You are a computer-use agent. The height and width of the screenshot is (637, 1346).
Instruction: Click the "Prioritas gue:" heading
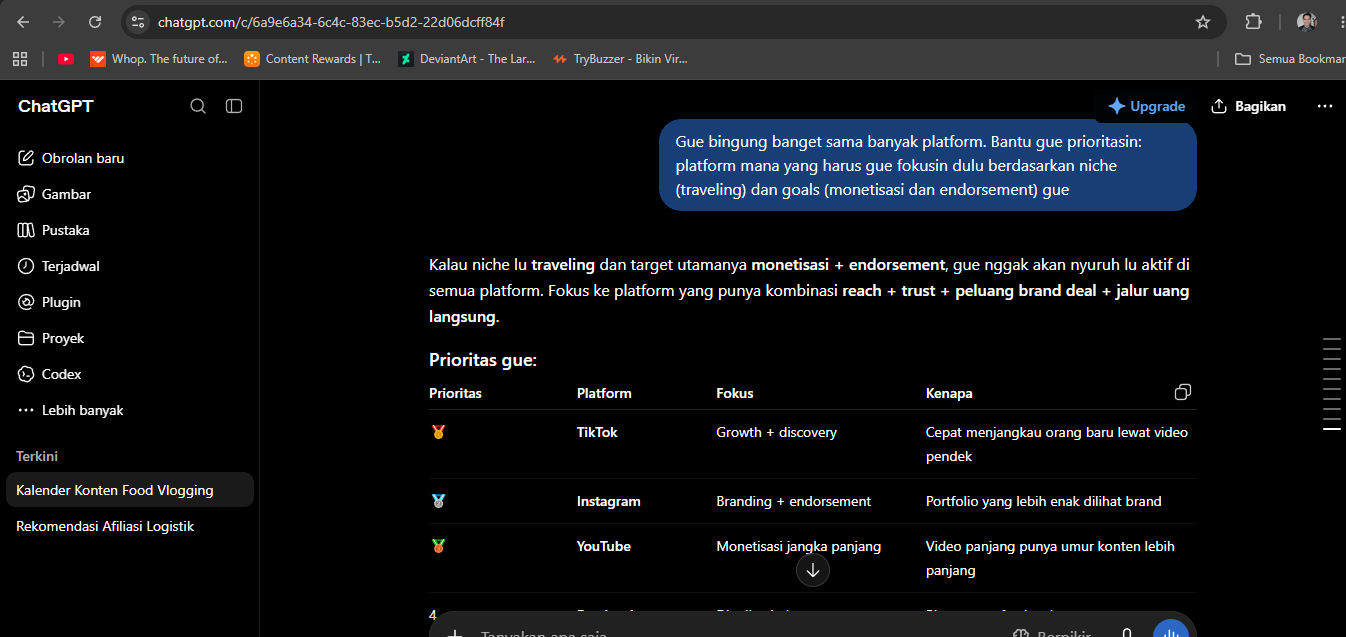click(483, 360)
